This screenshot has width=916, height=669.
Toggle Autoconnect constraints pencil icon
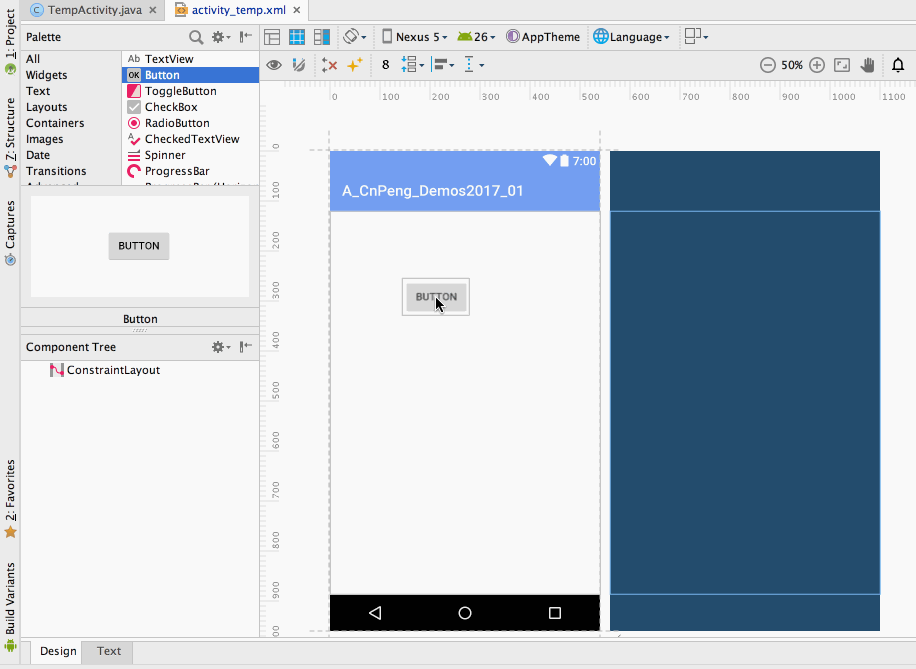(x=297, y=64)
